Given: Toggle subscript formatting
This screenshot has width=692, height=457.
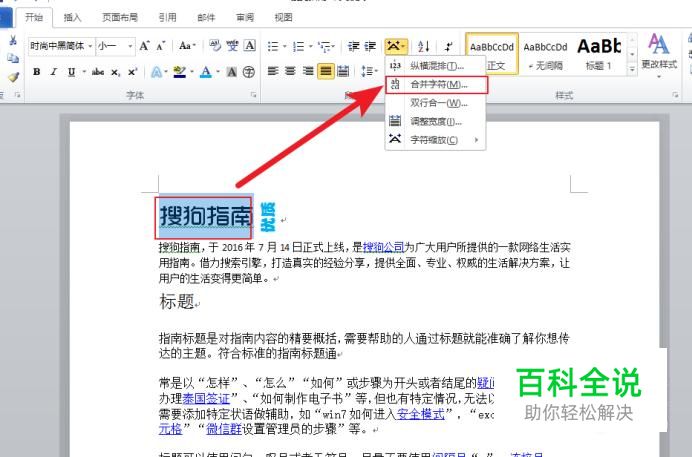Looking at the screenshot, I should coord(115,72).
